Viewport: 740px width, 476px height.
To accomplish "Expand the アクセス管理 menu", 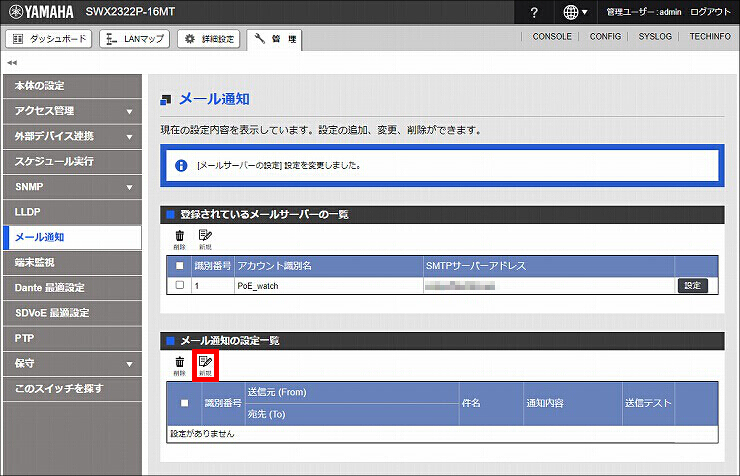I will [x=72, y=111].
